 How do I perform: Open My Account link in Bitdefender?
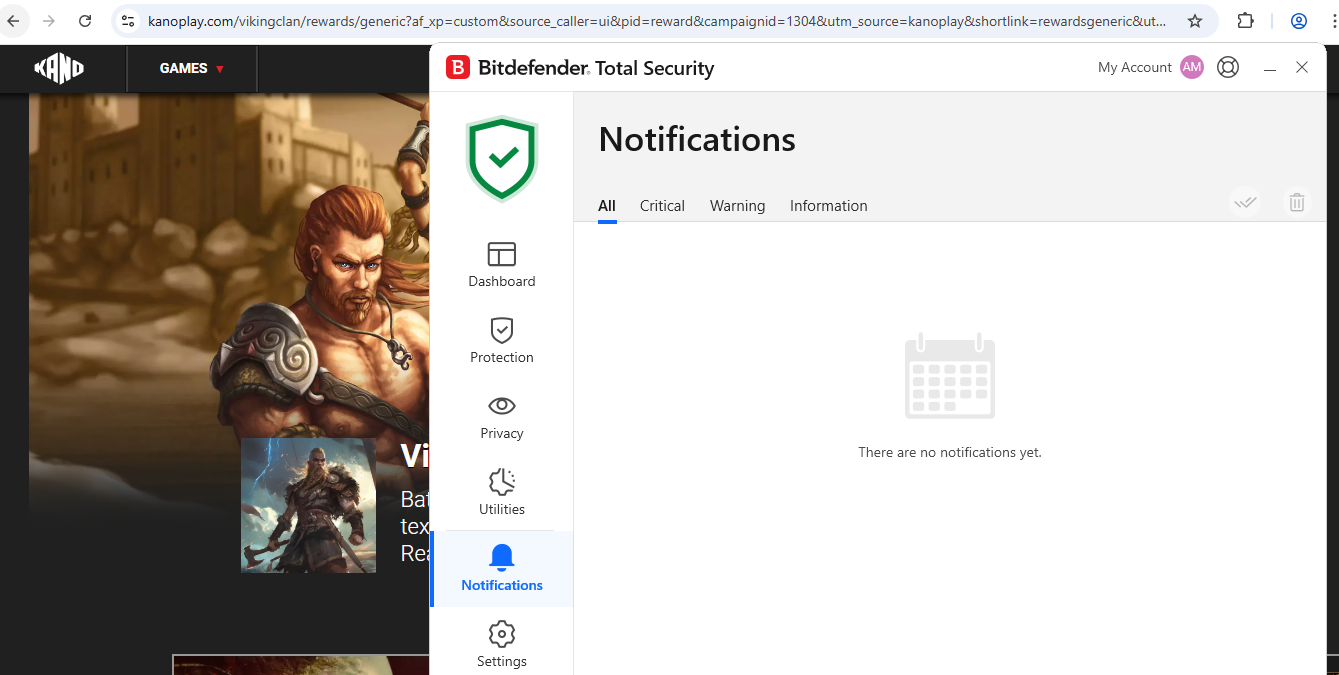pos(1135,67)
